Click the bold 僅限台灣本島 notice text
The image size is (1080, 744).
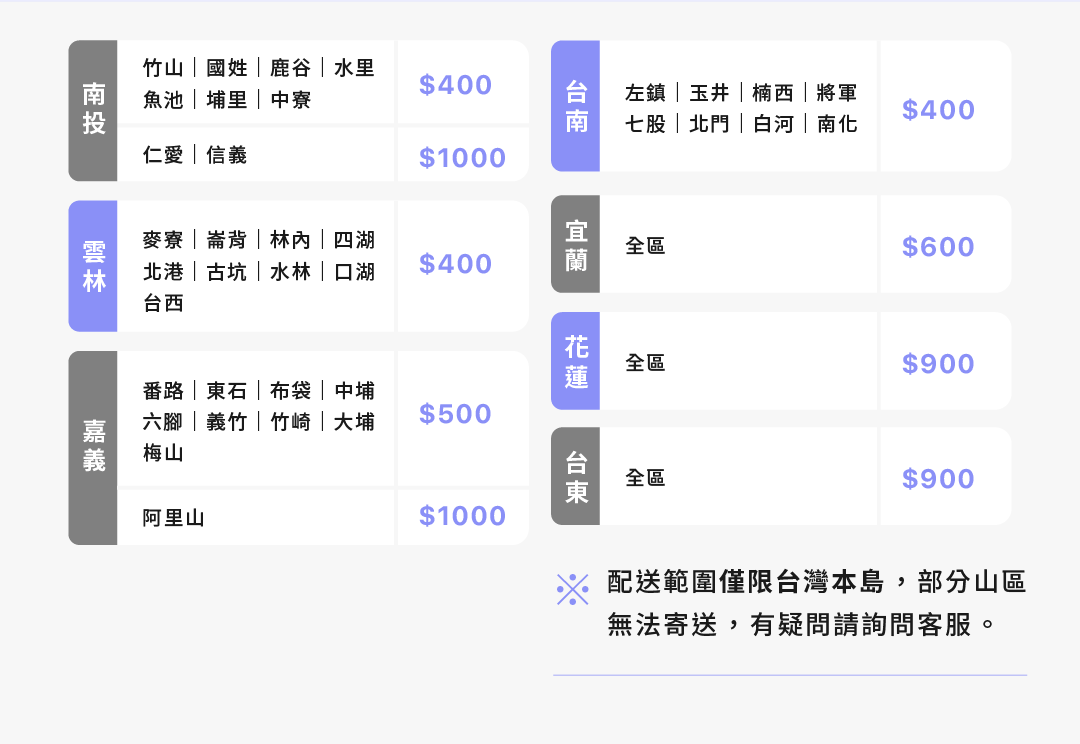coord(802,582)
